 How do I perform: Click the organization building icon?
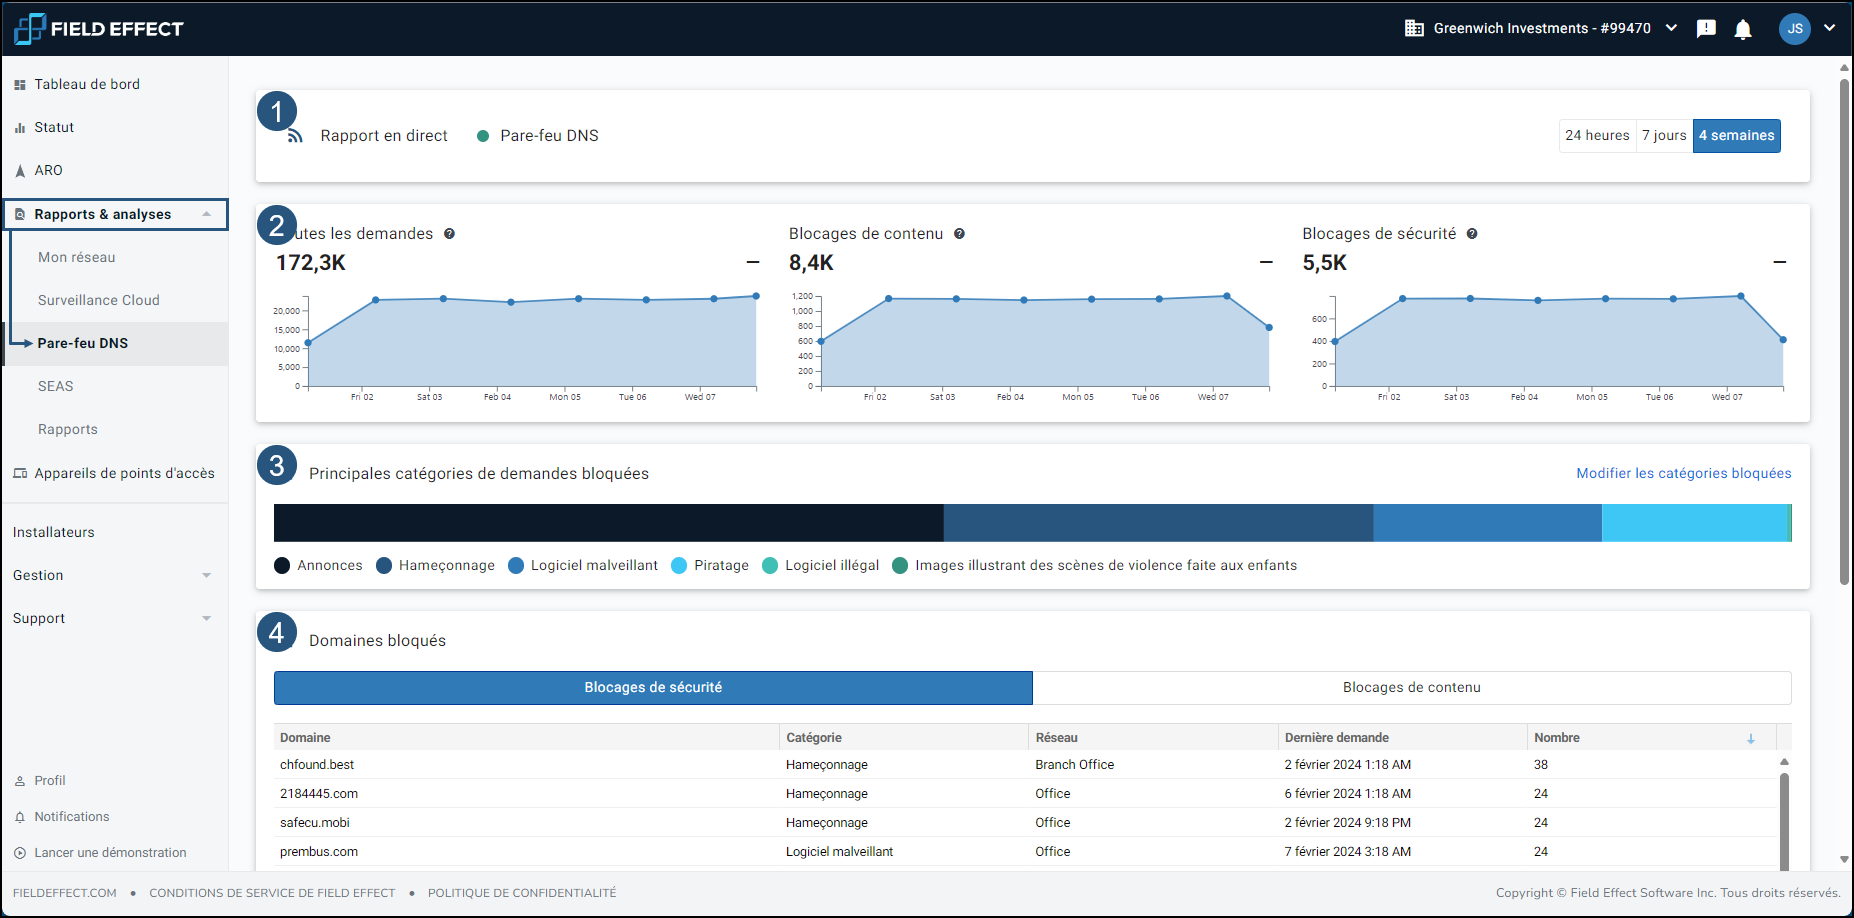point(1414,28)
